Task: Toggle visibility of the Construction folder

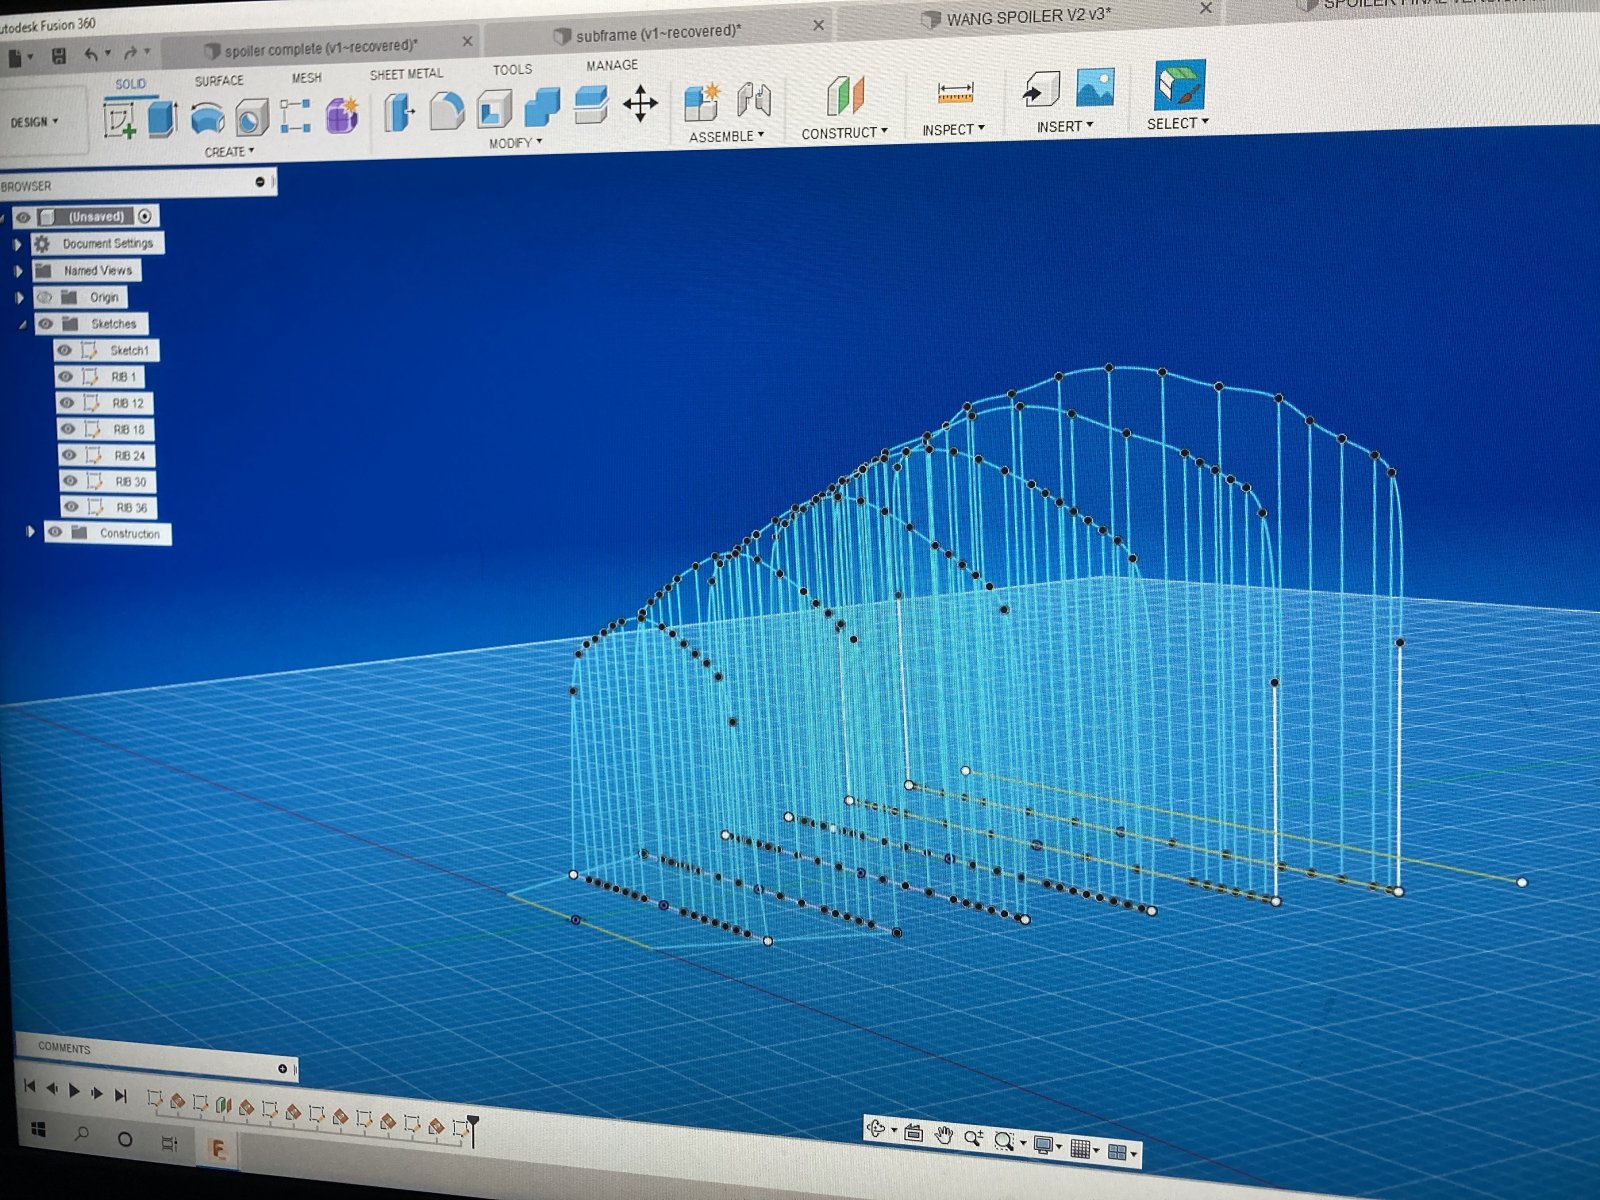Action: [x=54, y=533]
